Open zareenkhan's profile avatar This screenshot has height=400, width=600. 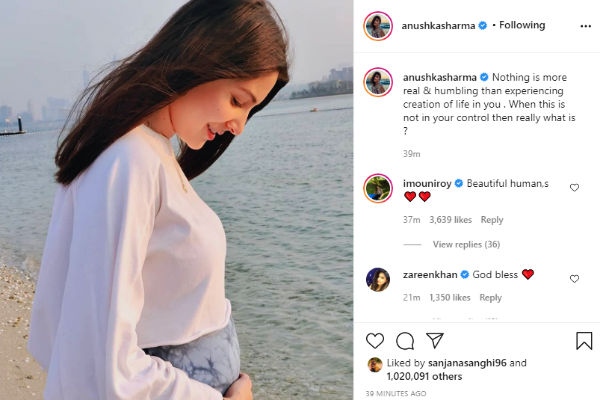[378, 279]
